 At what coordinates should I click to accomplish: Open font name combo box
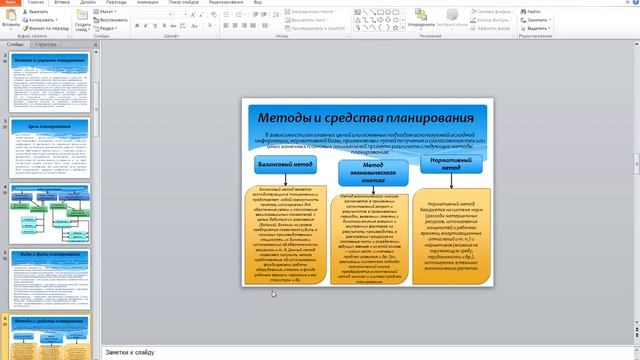(x=153, y=14)
